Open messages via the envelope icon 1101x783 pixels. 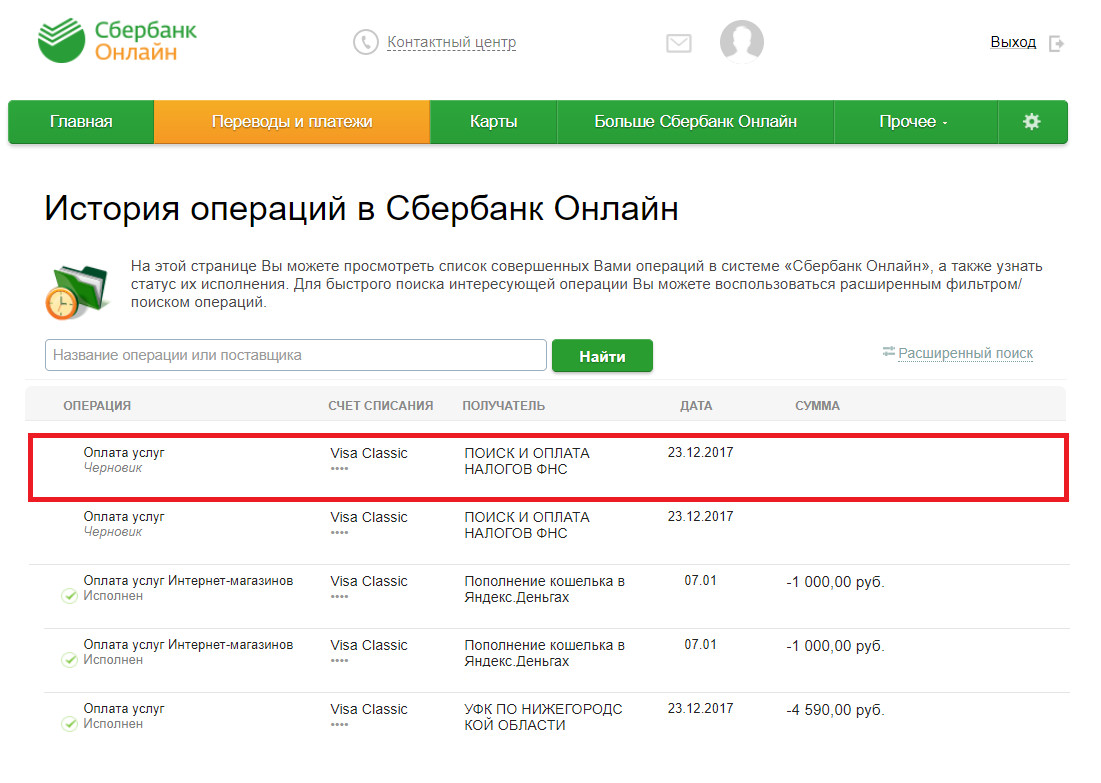point(678,44)
